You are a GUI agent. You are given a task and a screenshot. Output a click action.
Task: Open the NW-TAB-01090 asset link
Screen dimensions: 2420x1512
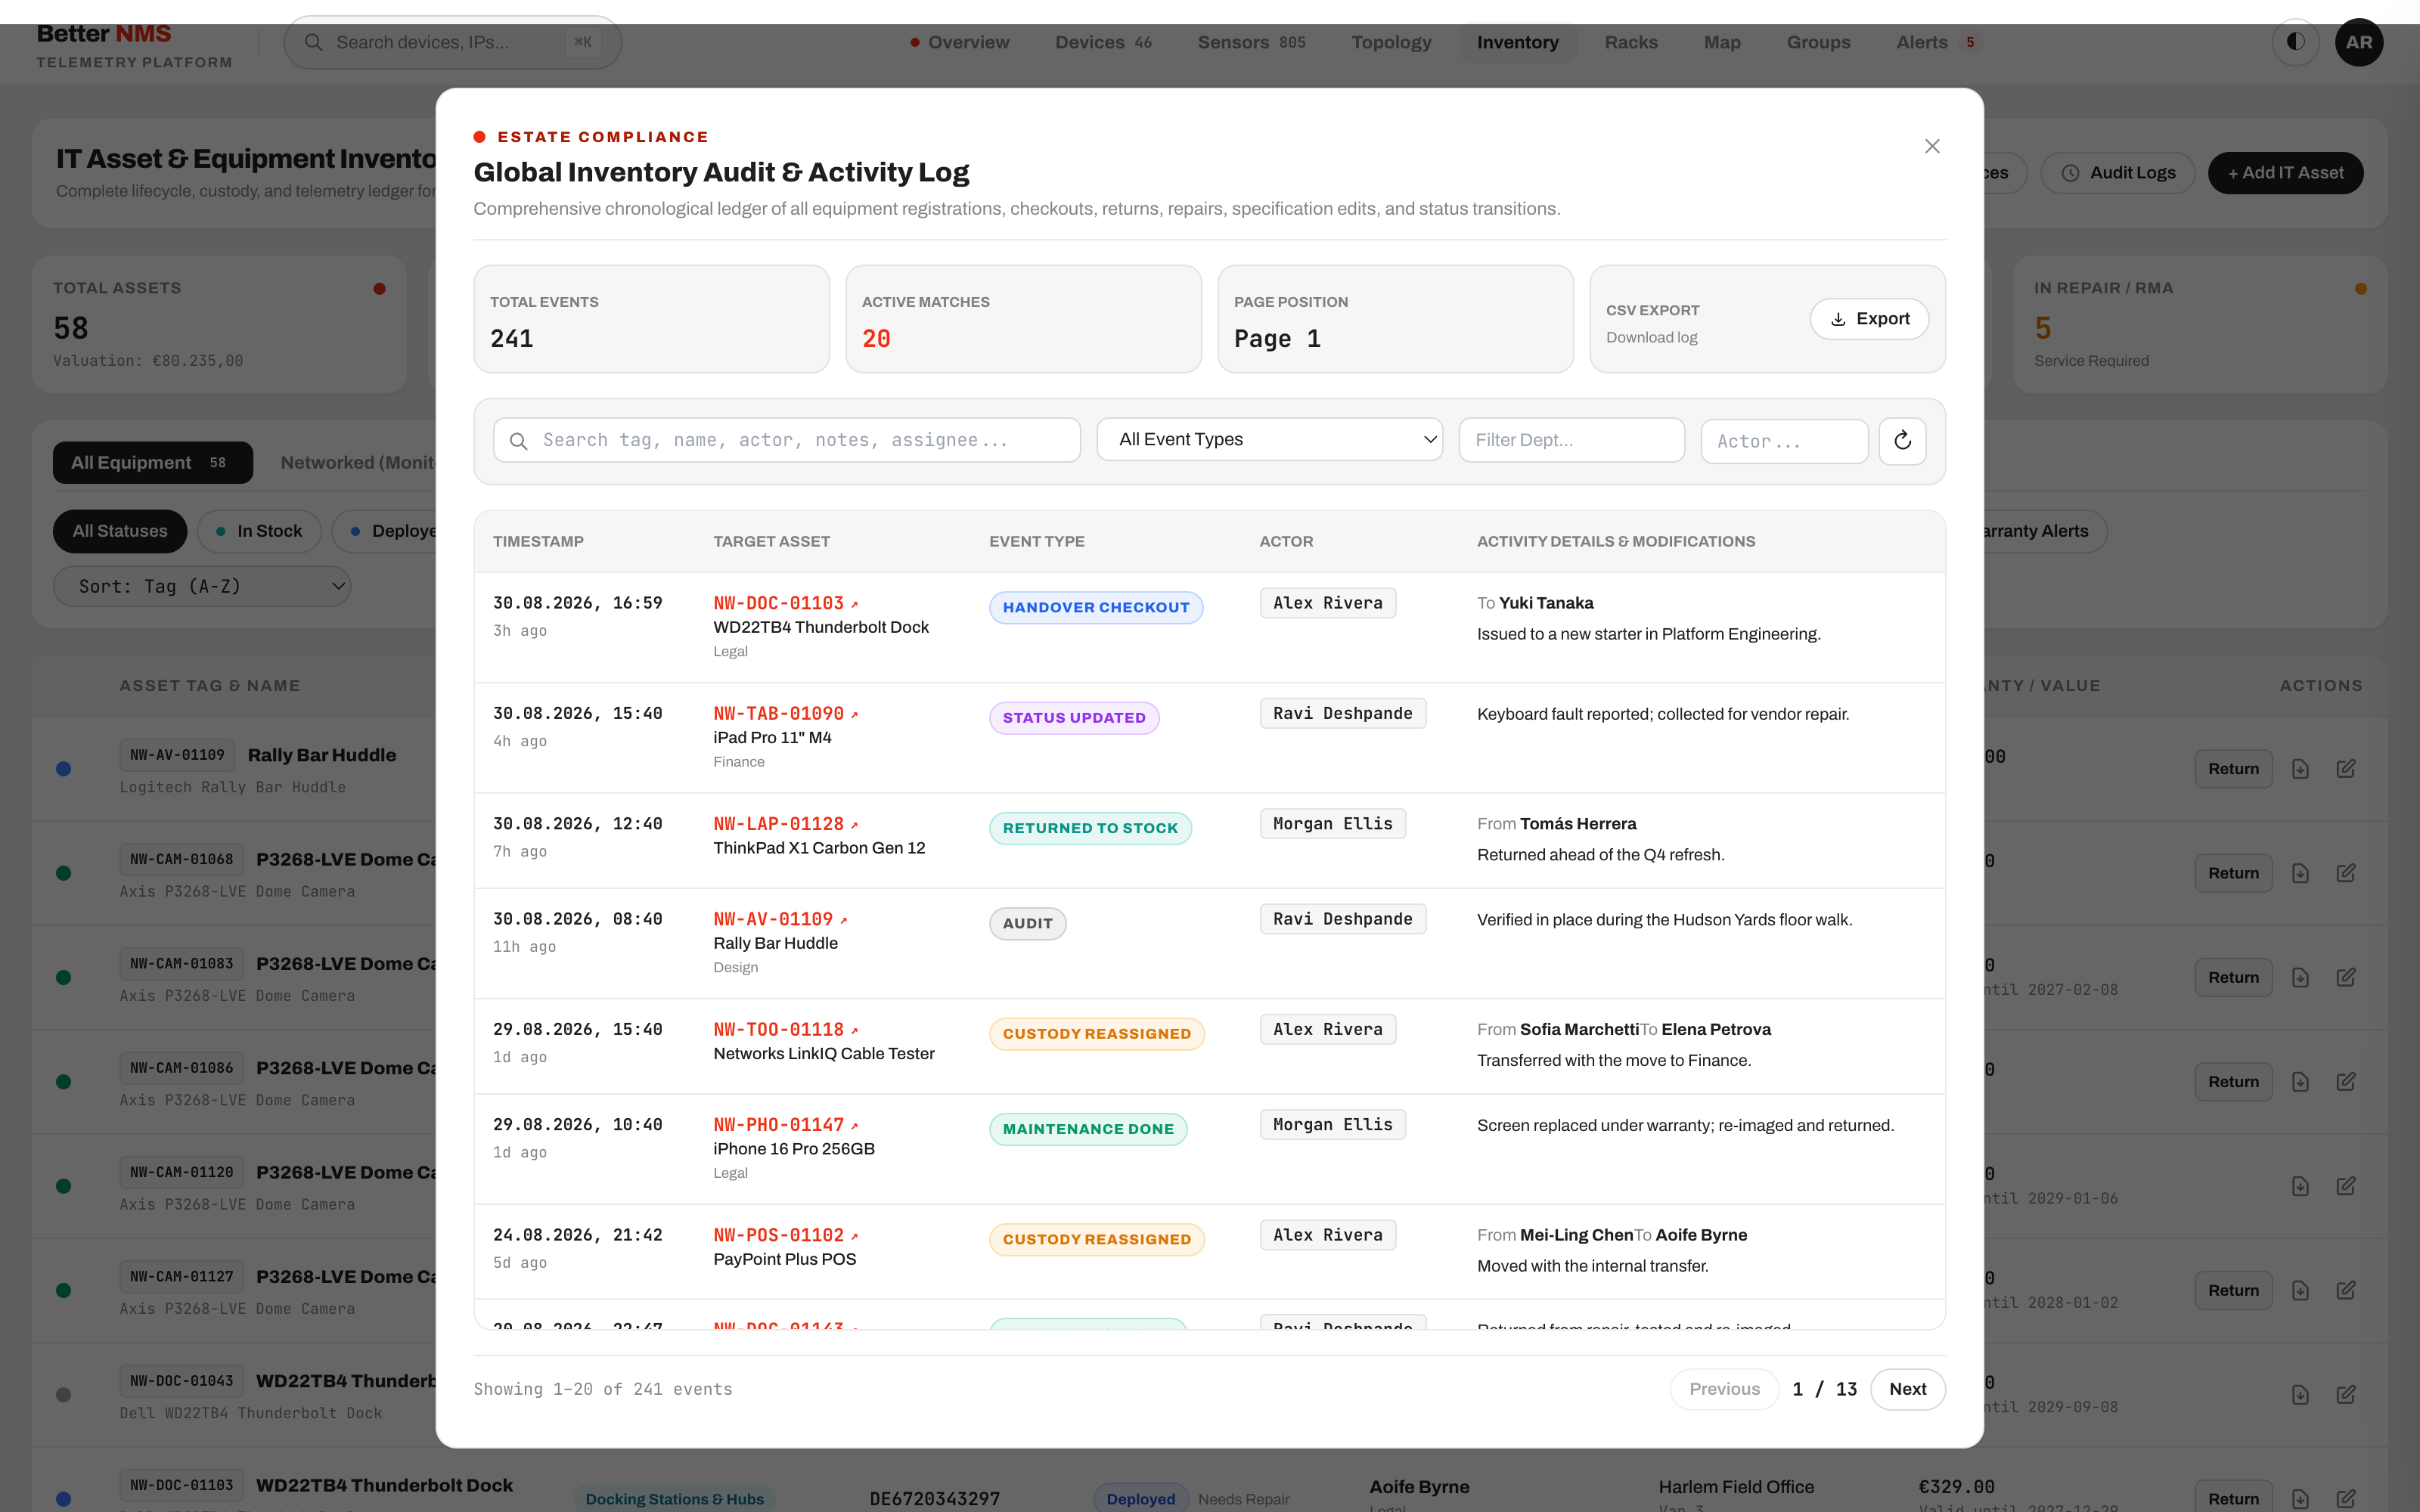pos(778,714)
